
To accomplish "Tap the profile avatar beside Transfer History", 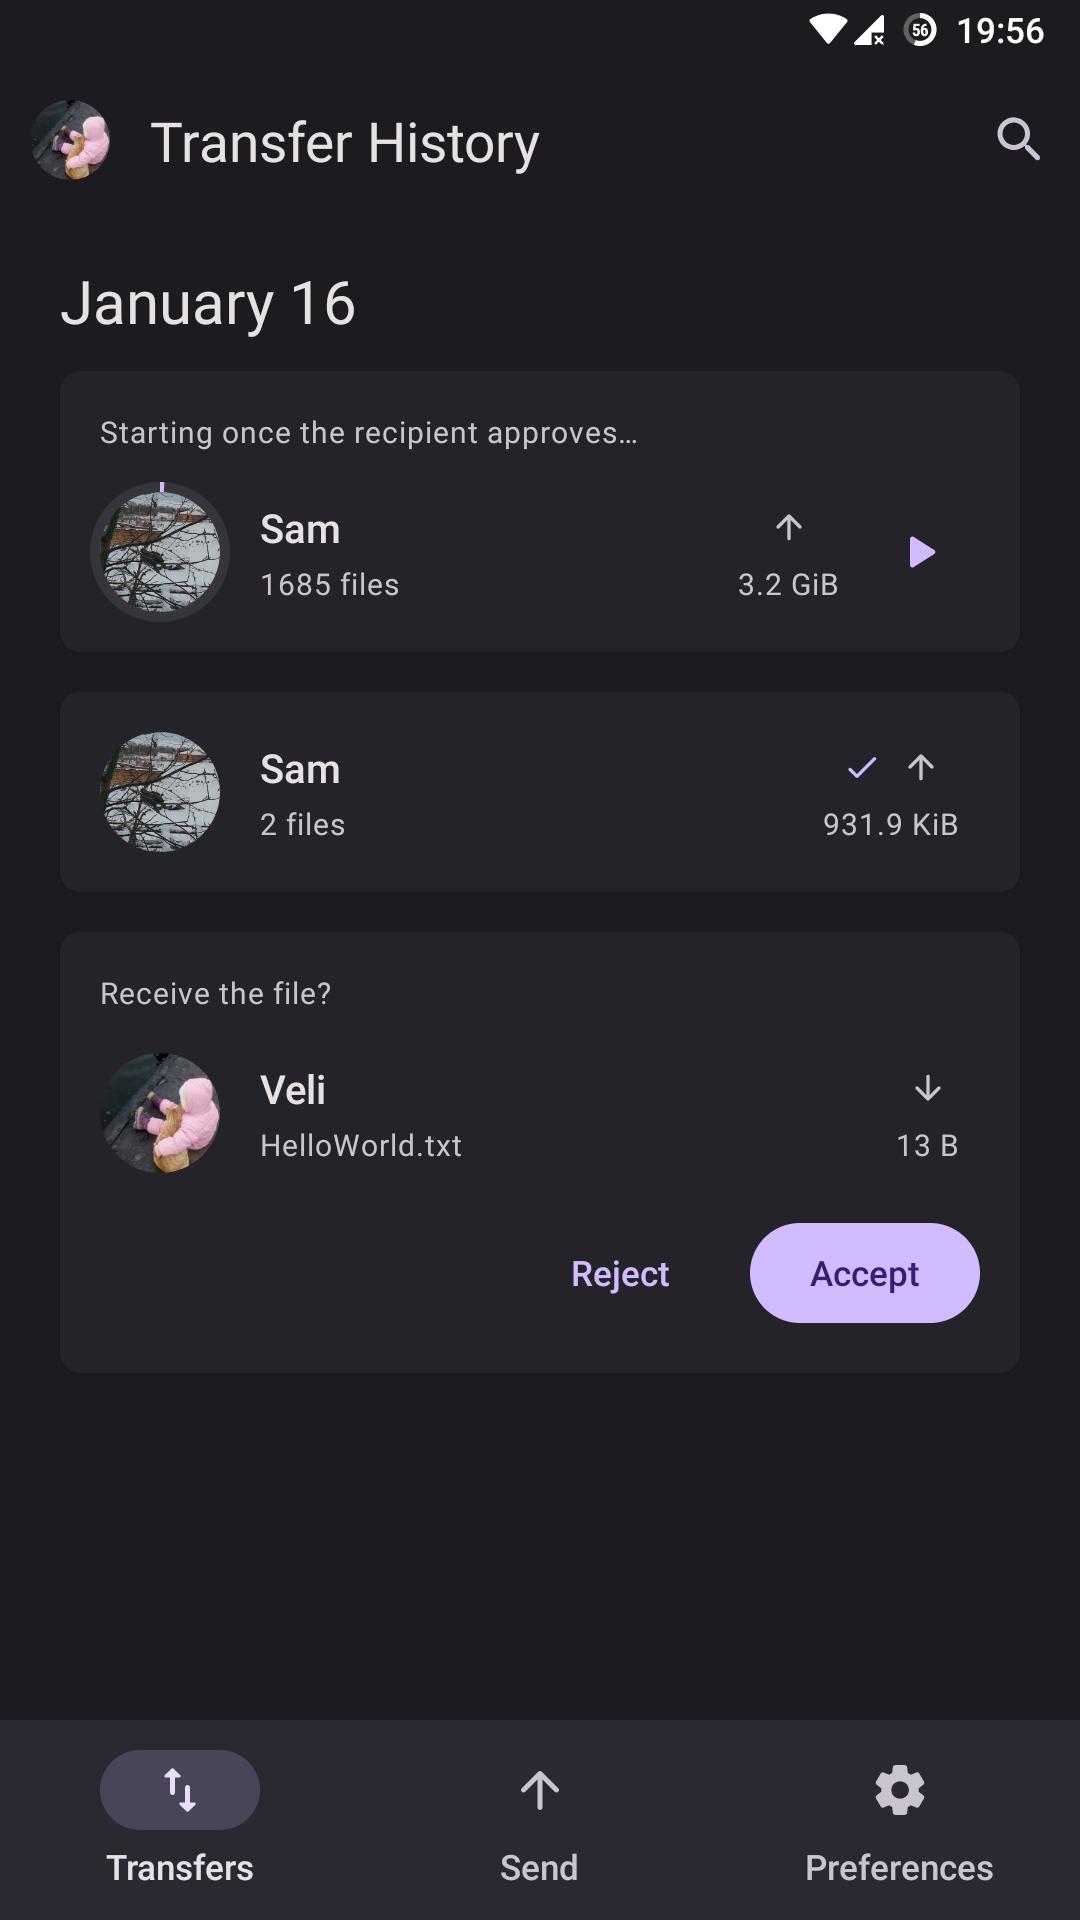I will 70,140.
